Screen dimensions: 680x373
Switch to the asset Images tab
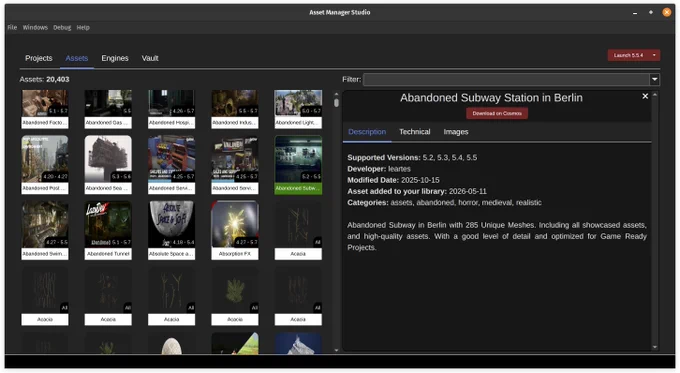point(456,132)
